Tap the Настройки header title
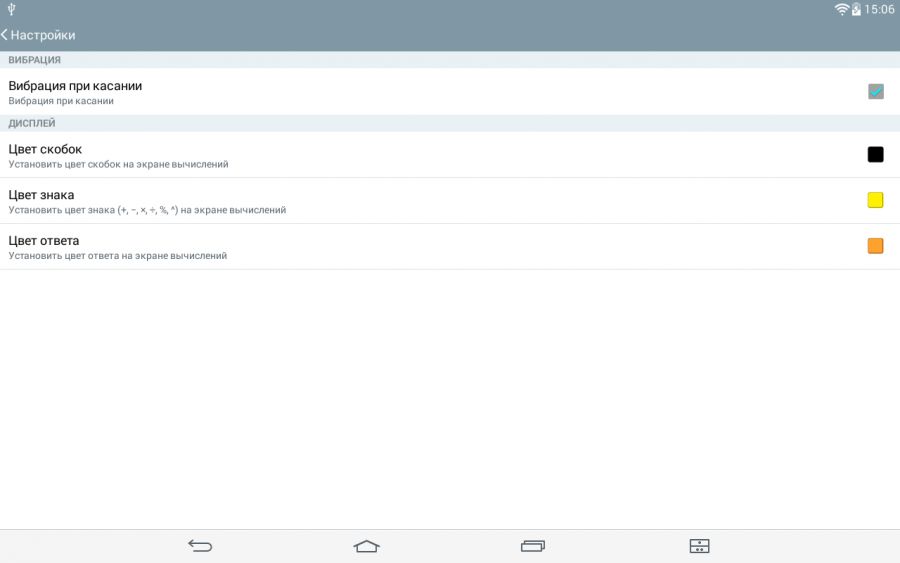 tap(43, 35)
